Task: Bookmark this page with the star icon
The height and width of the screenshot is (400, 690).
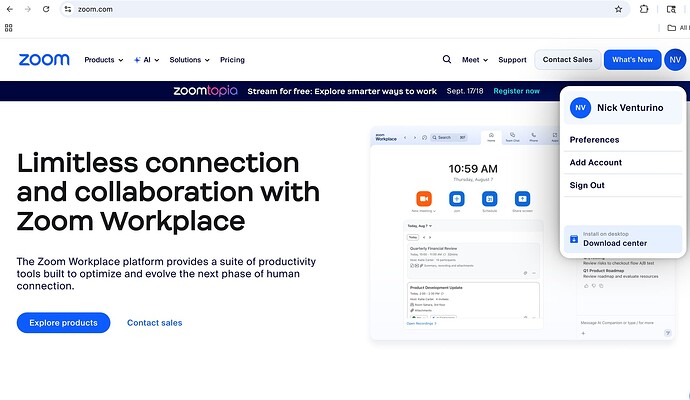Action: coord(618,9)
